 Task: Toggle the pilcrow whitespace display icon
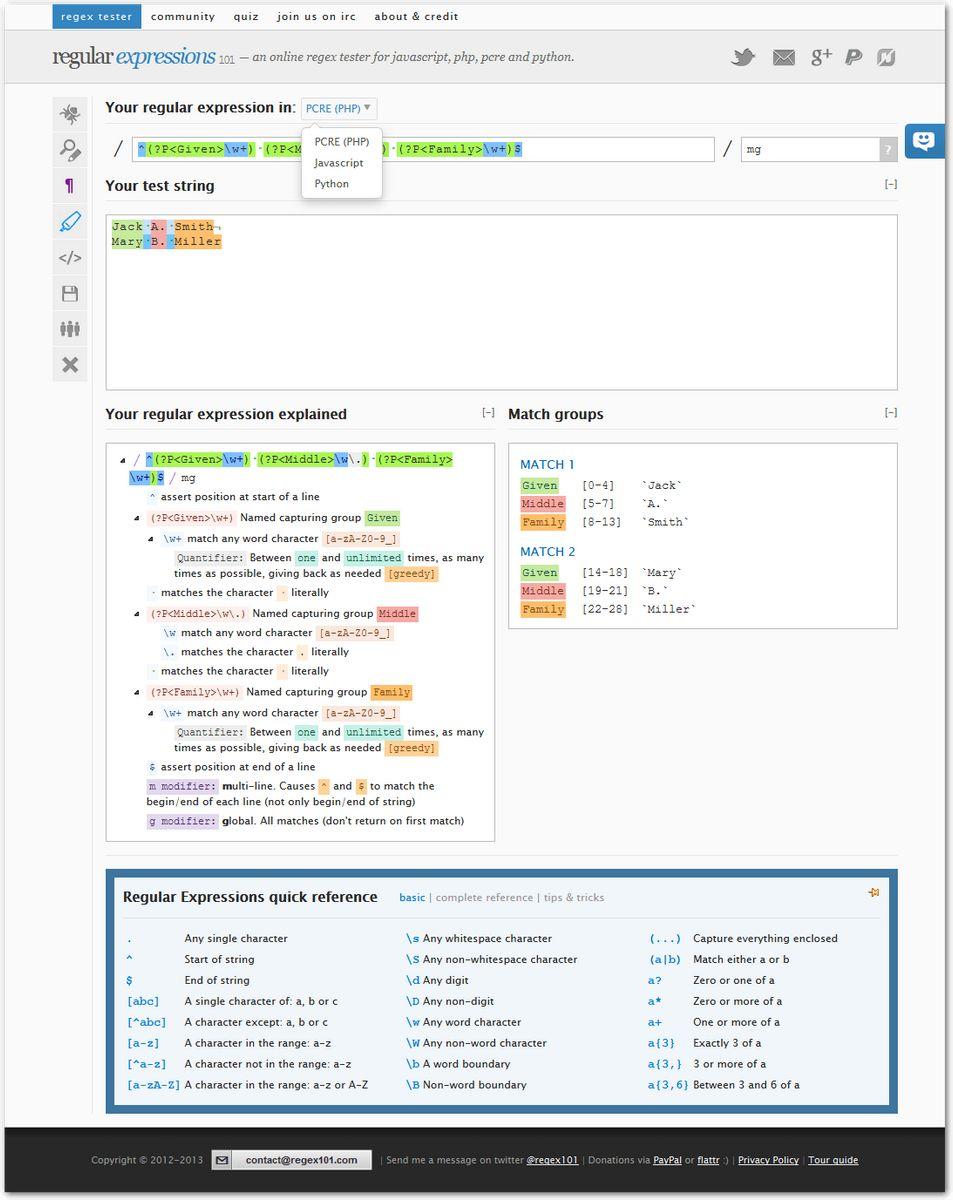(x=69, y=186)
